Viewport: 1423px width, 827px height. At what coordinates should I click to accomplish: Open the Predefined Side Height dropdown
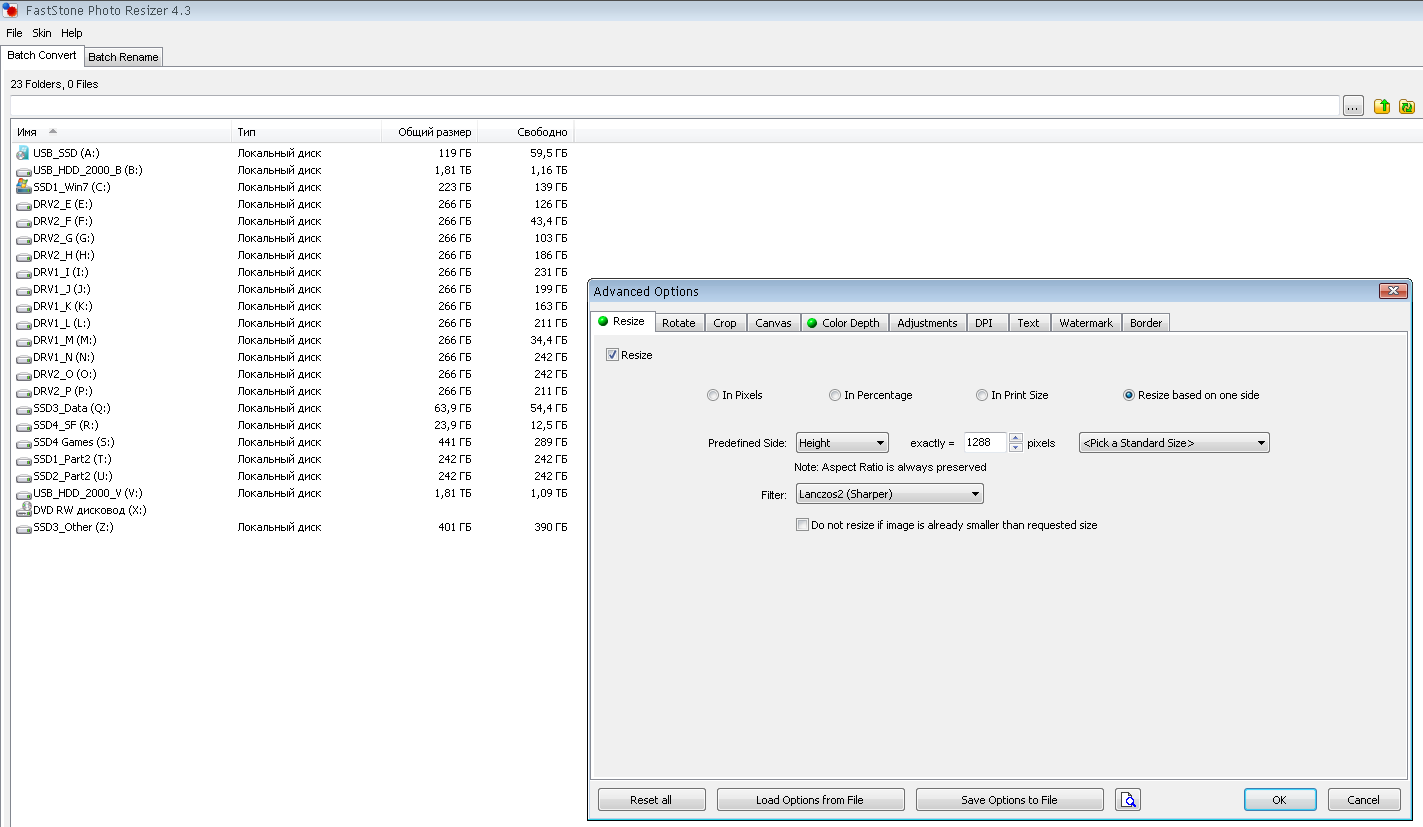[x=842, y=443]
